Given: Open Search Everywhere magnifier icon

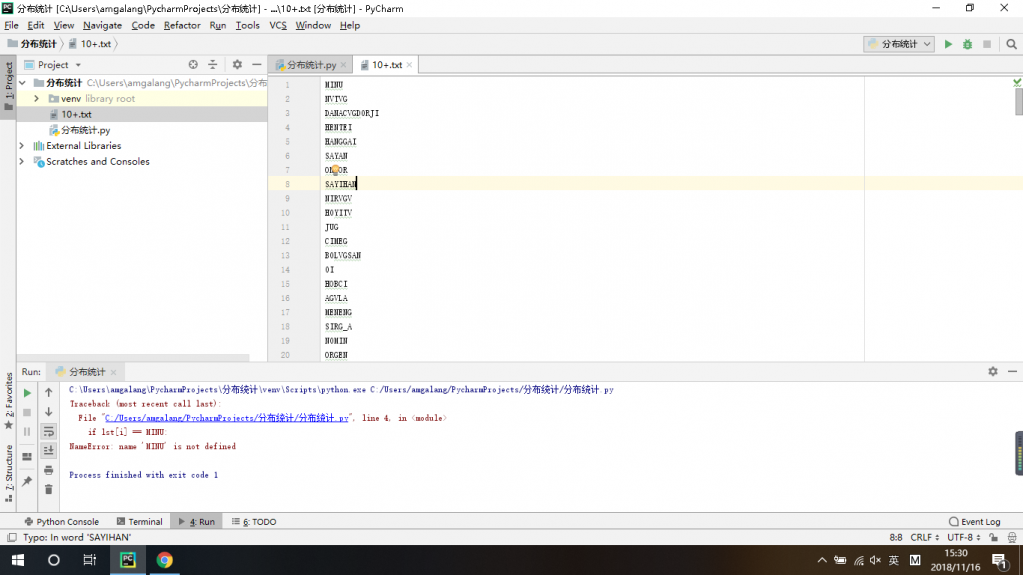Looking at the screenshot, I should coord(1011,44).
